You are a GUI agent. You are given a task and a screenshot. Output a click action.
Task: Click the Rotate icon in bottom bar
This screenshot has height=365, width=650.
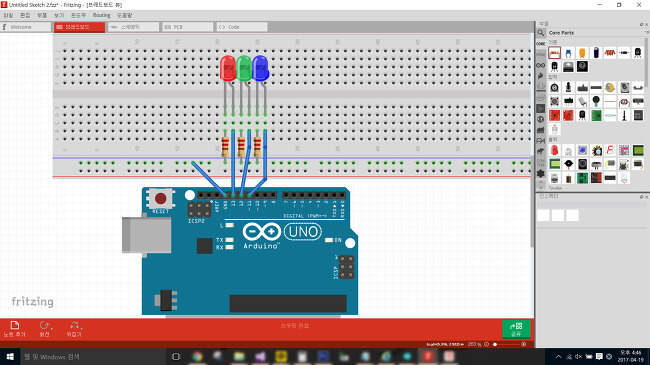(45, 329)
